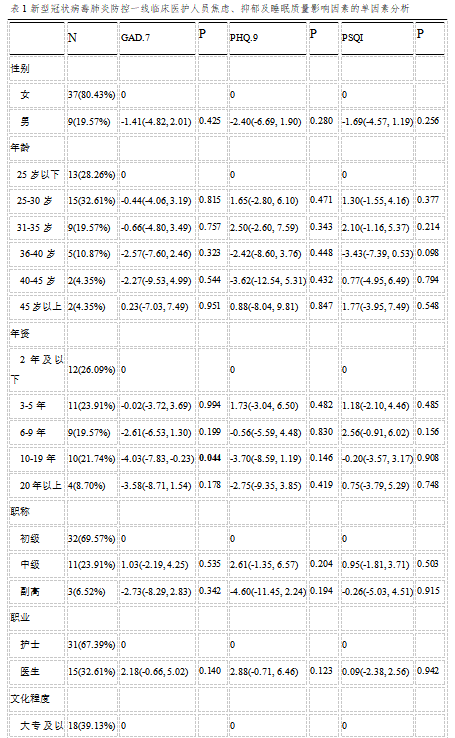Select the N column header cell
Screen dimensions: 455x738
click(x=72, y=38)
